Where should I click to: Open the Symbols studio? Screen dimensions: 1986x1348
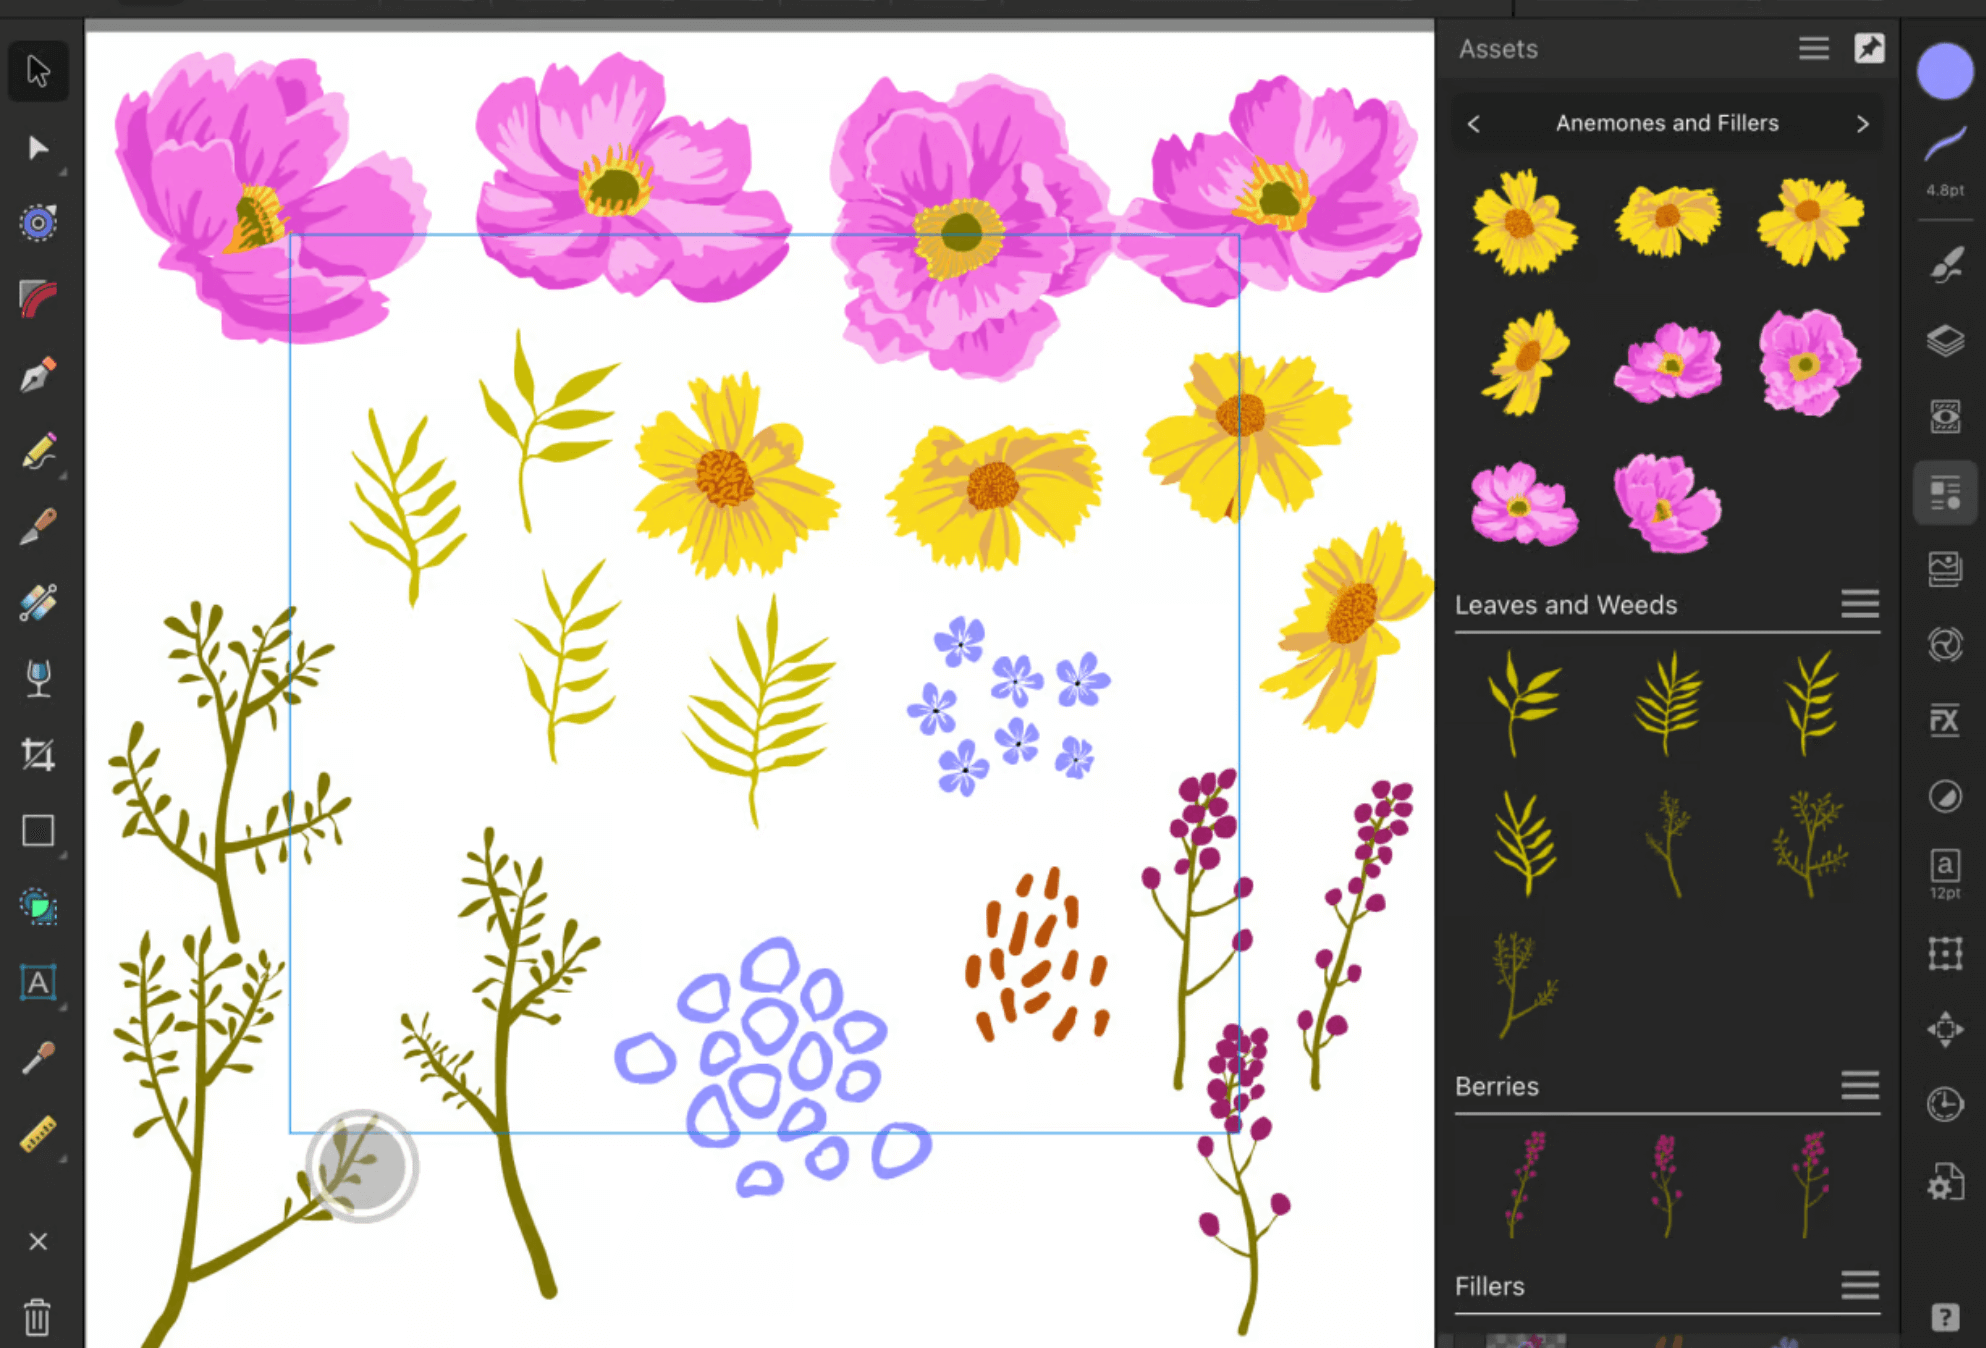coord(1945,644)
